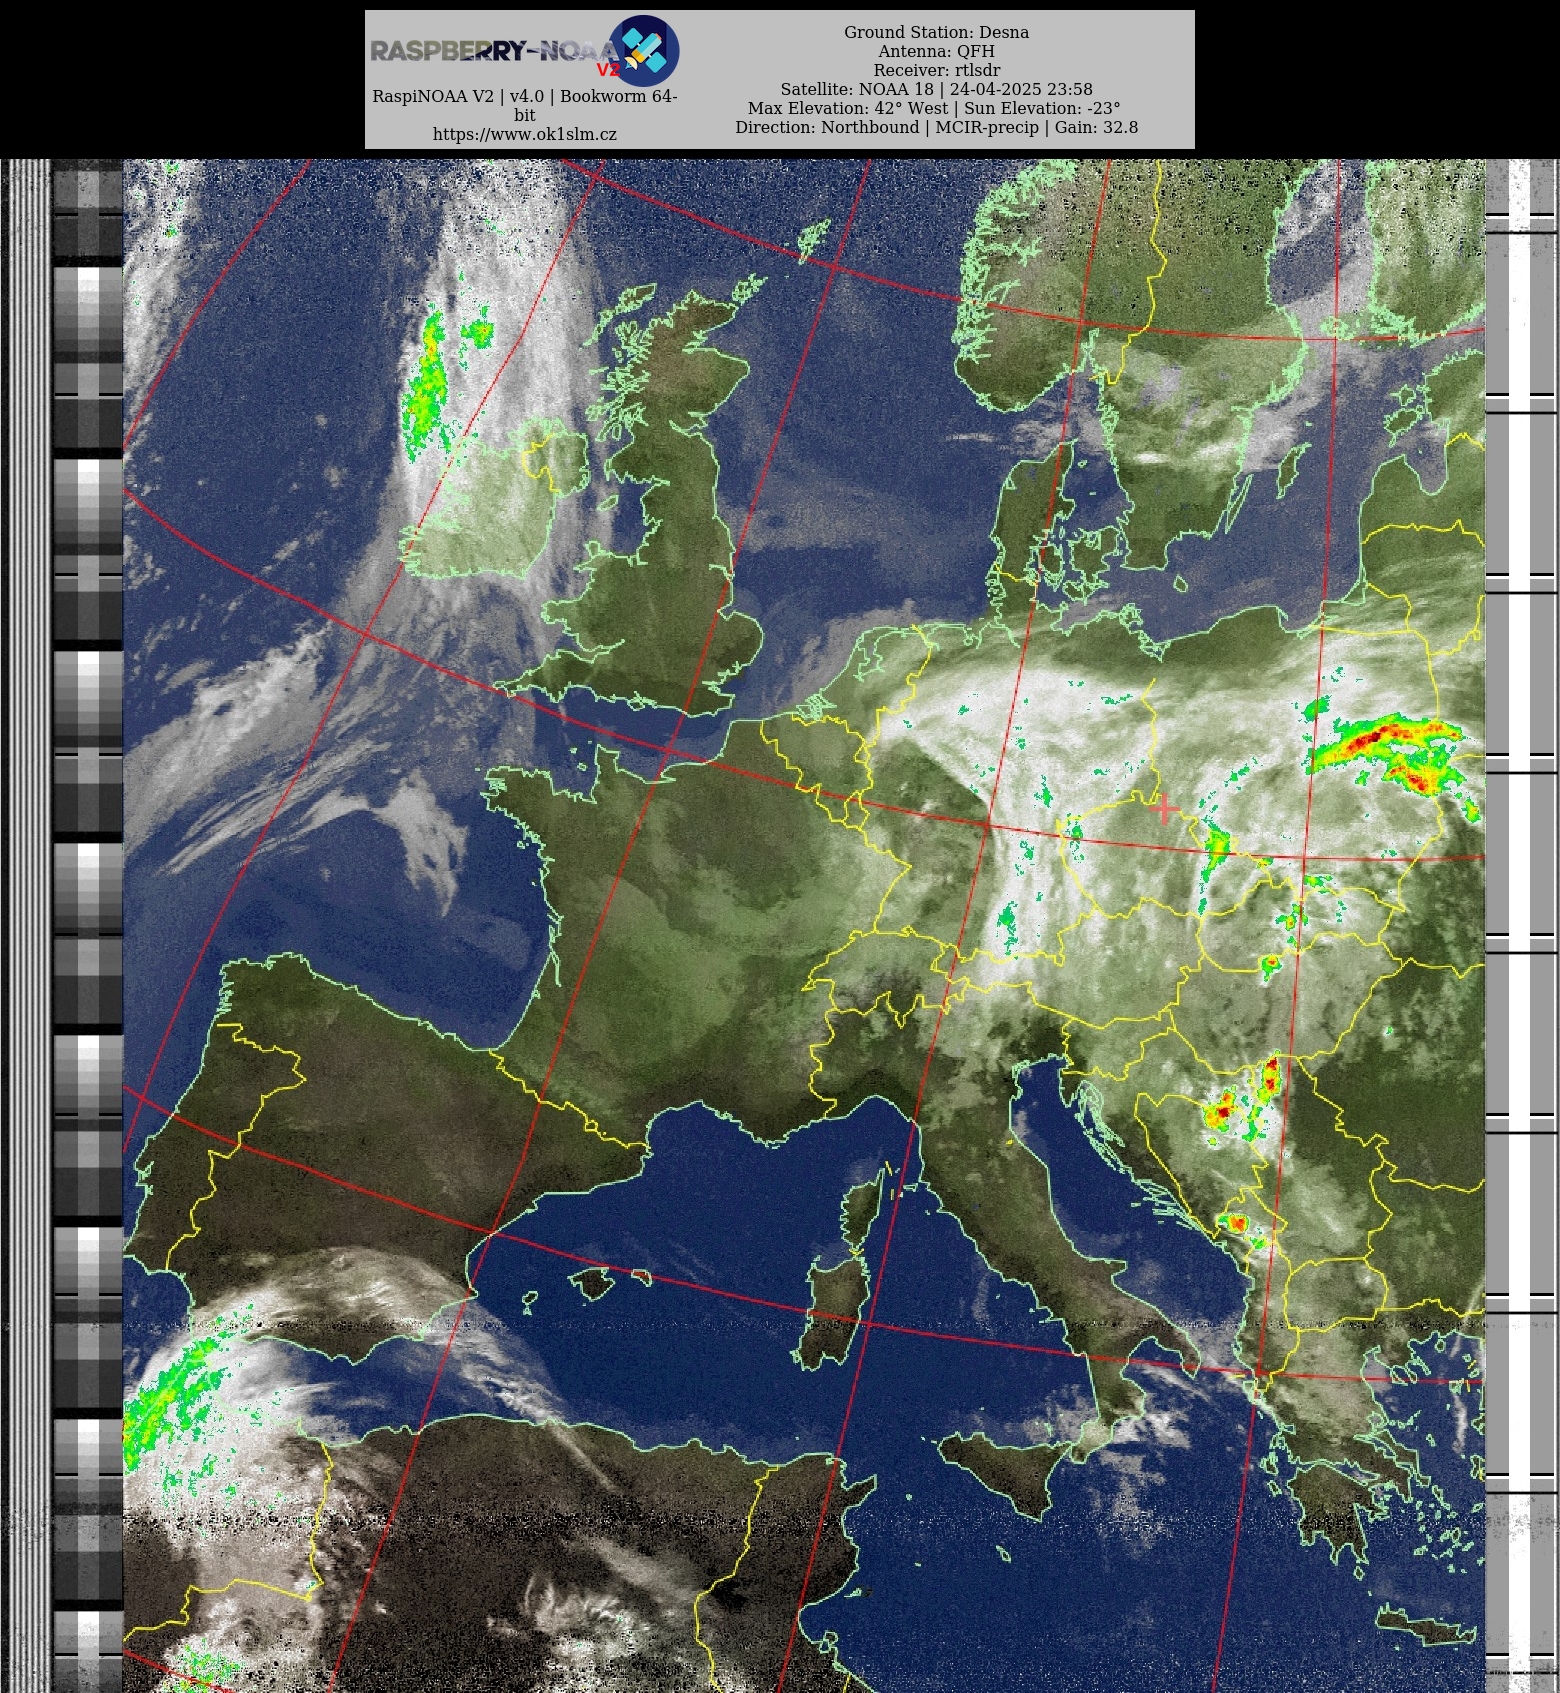1560x1693 pixels.
Task: Click the 'Receiver: rtlsdr' line
Action: coord(936,70)
